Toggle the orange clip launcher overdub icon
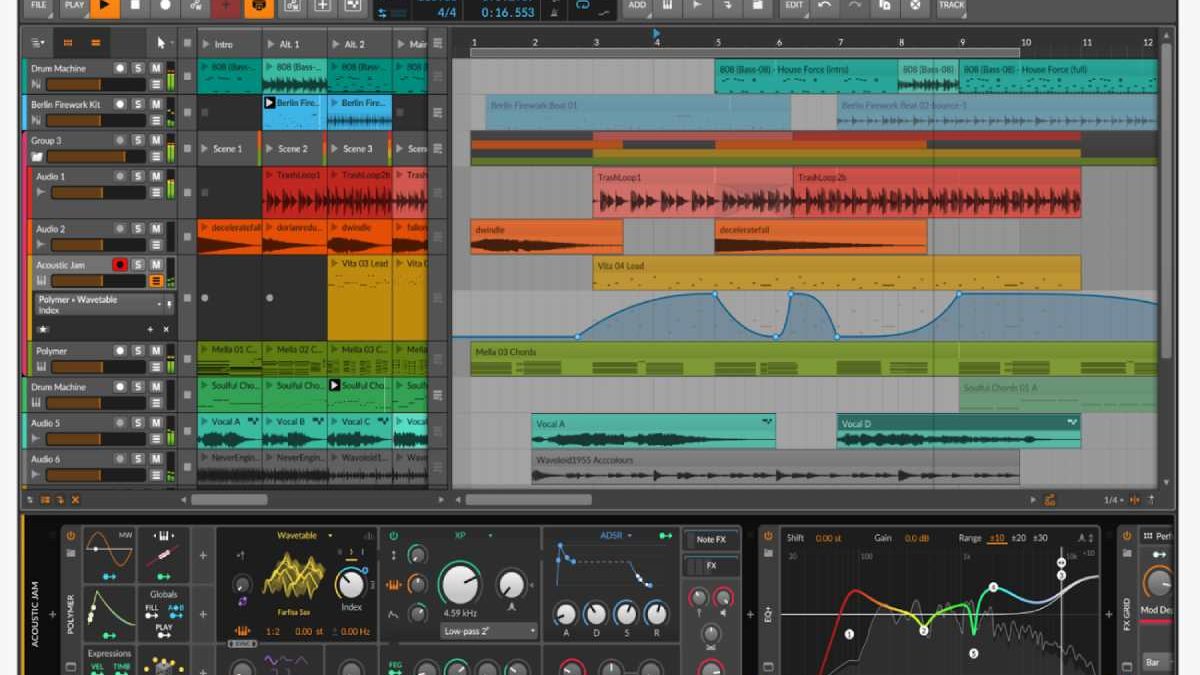 point(259,6)
